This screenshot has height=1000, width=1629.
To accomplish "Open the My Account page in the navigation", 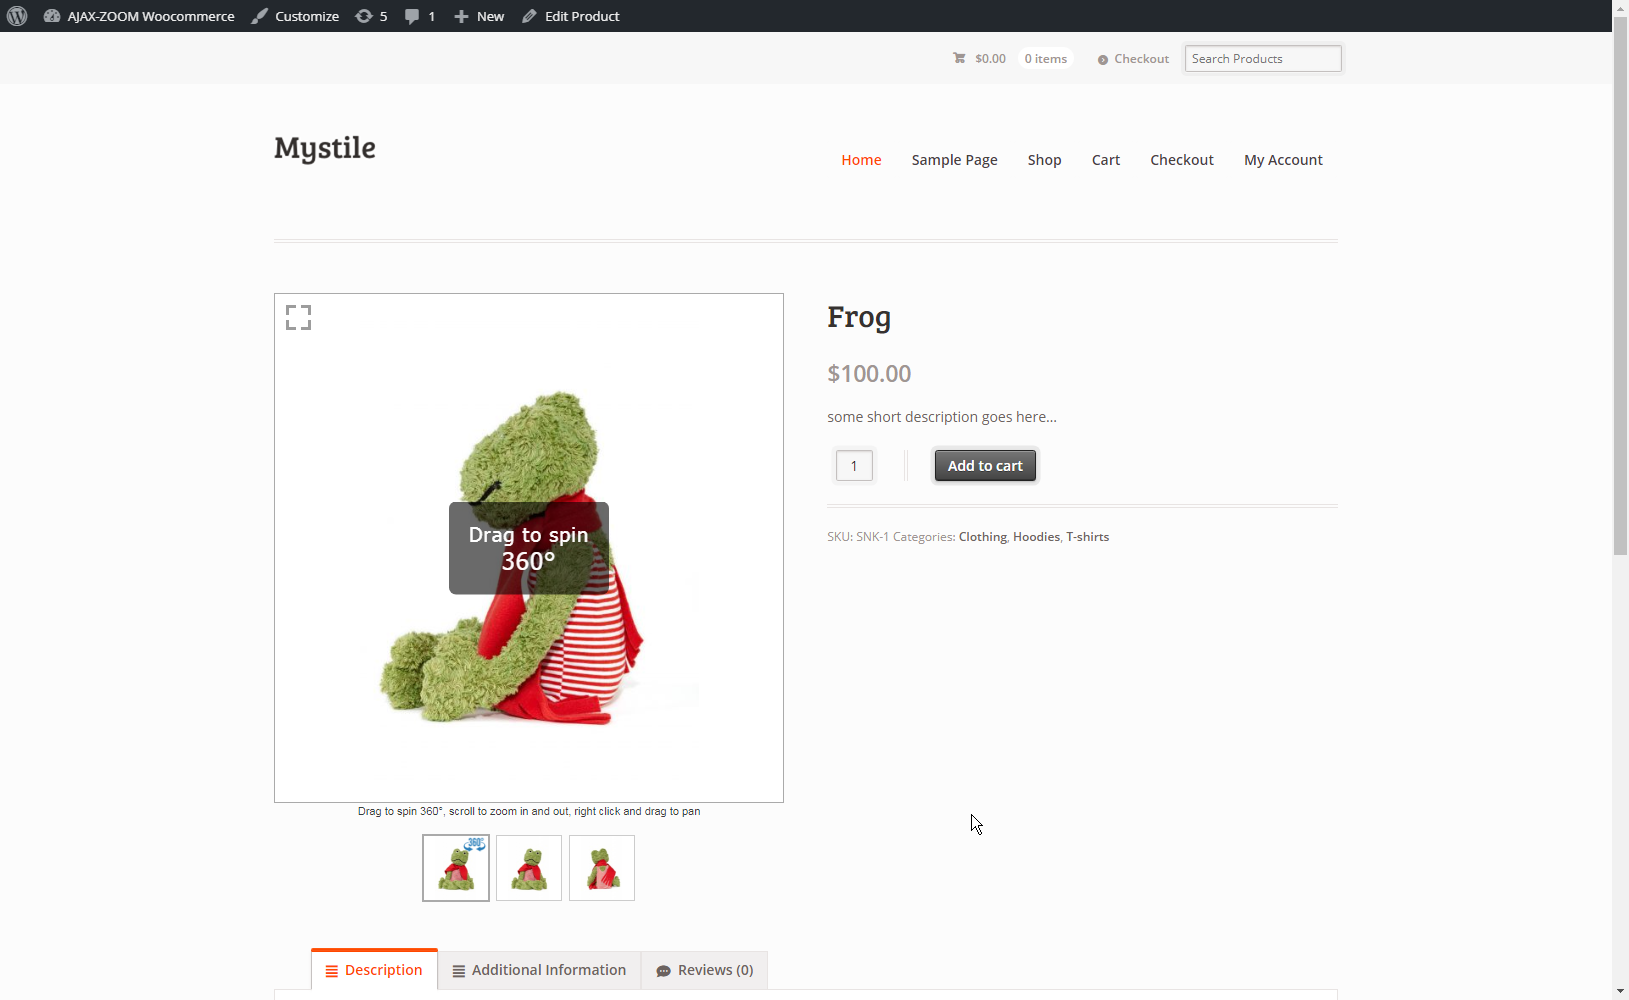I will [1283, 160].
